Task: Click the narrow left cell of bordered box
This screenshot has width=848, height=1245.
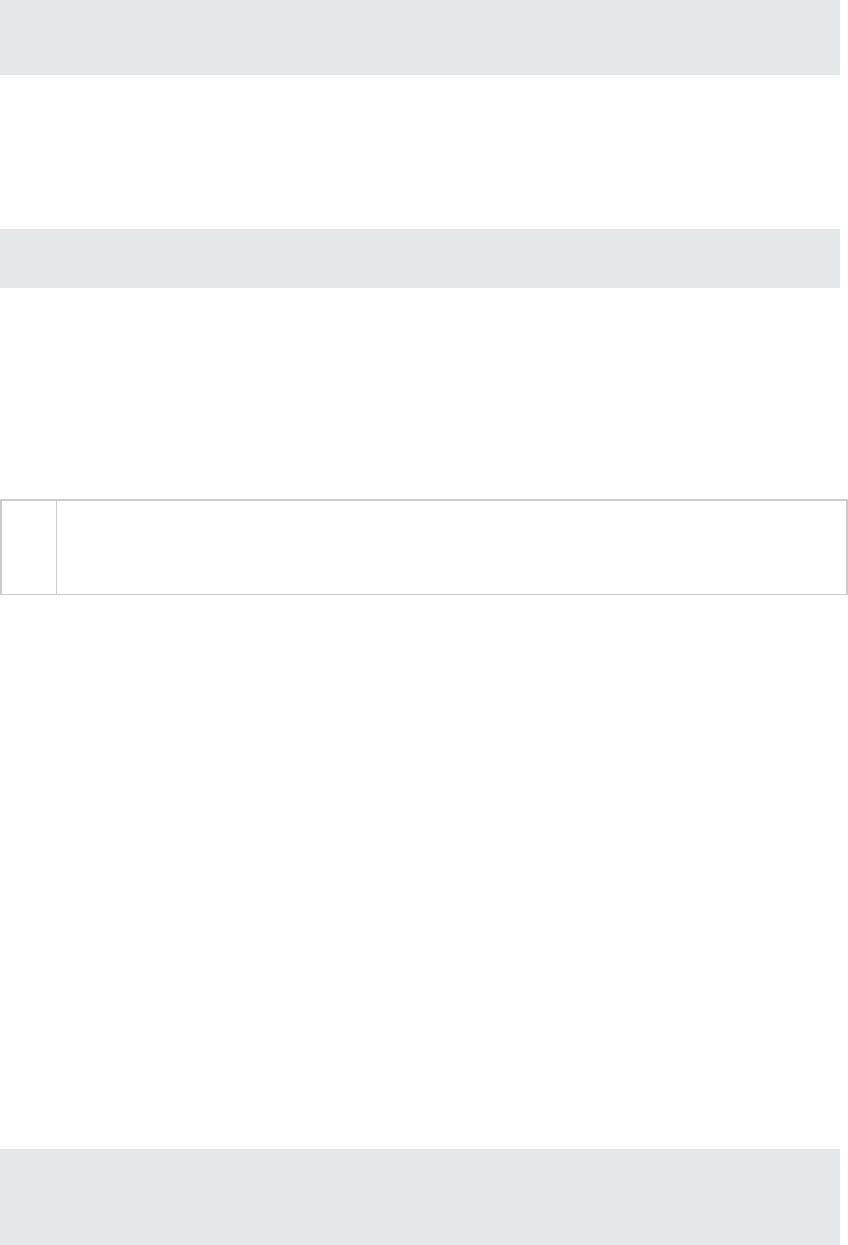Action: coord(29,547)
